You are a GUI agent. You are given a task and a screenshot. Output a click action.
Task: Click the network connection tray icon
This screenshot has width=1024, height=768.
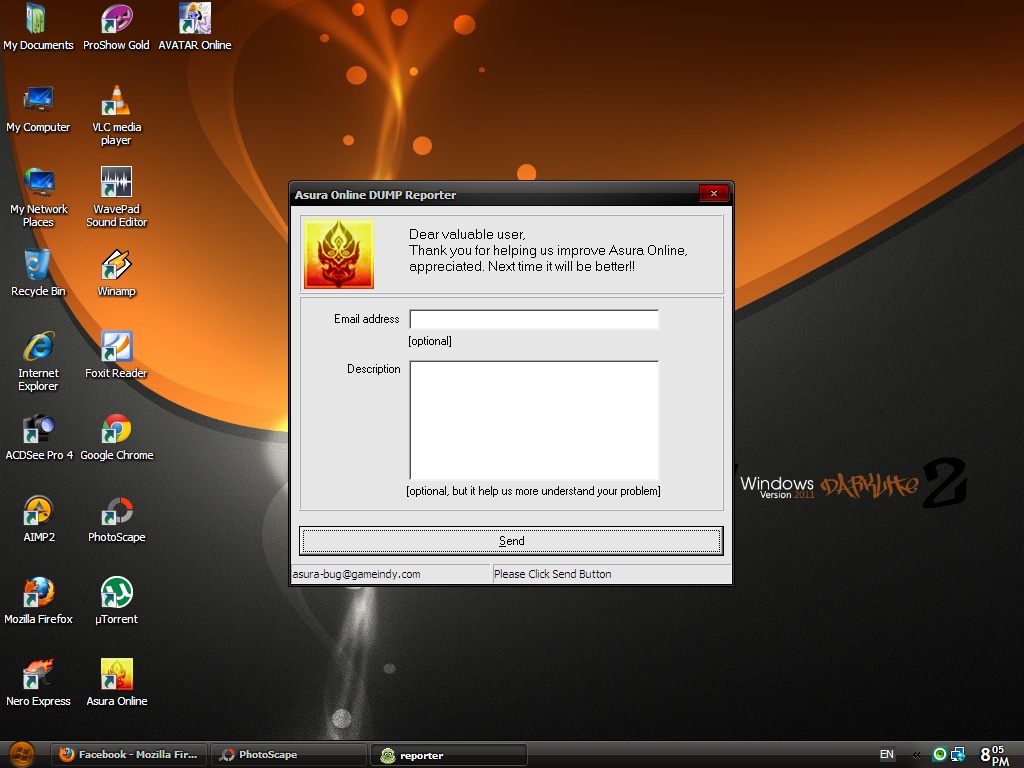(x=957, y=754)
